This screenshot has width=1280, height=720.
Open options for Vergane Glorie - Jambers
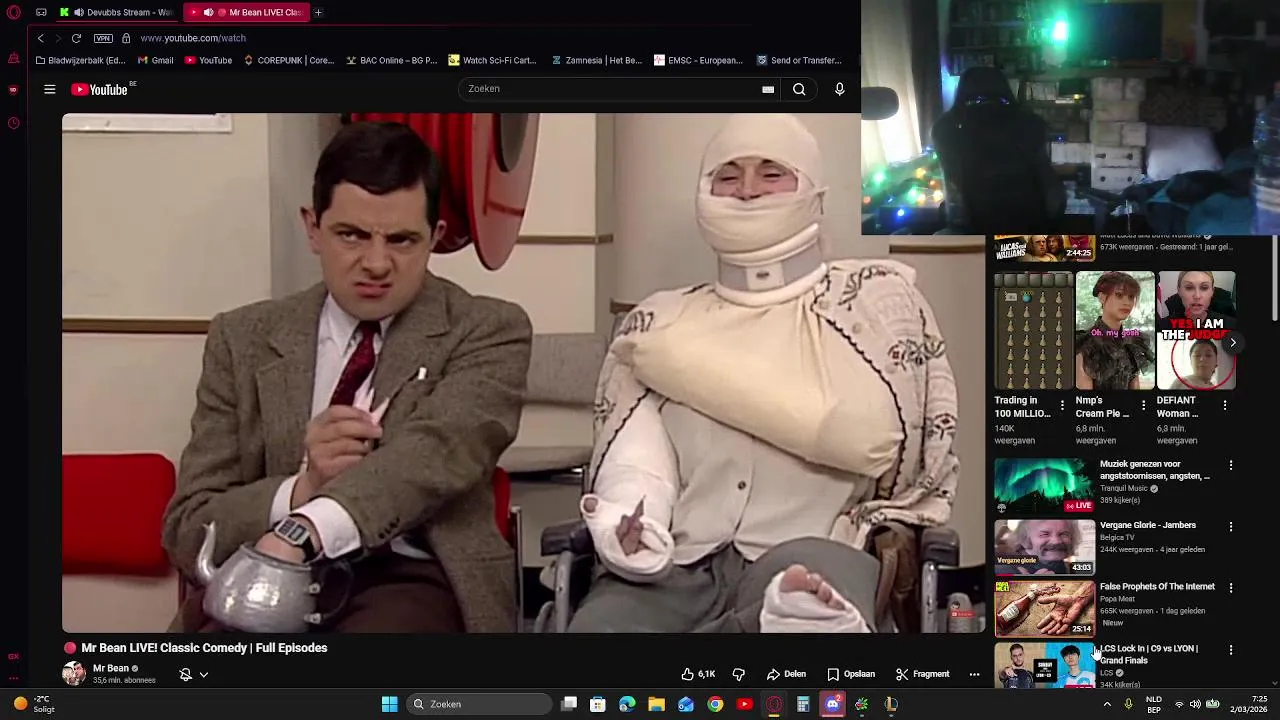click(x=1231, y=526)
